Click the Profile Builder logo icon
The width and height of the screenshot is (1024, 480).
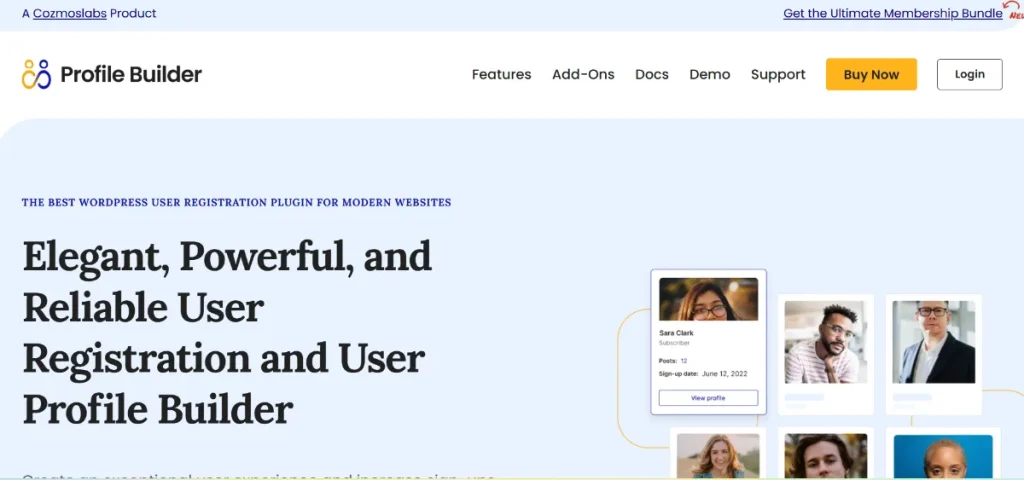[x=36, y=74]
